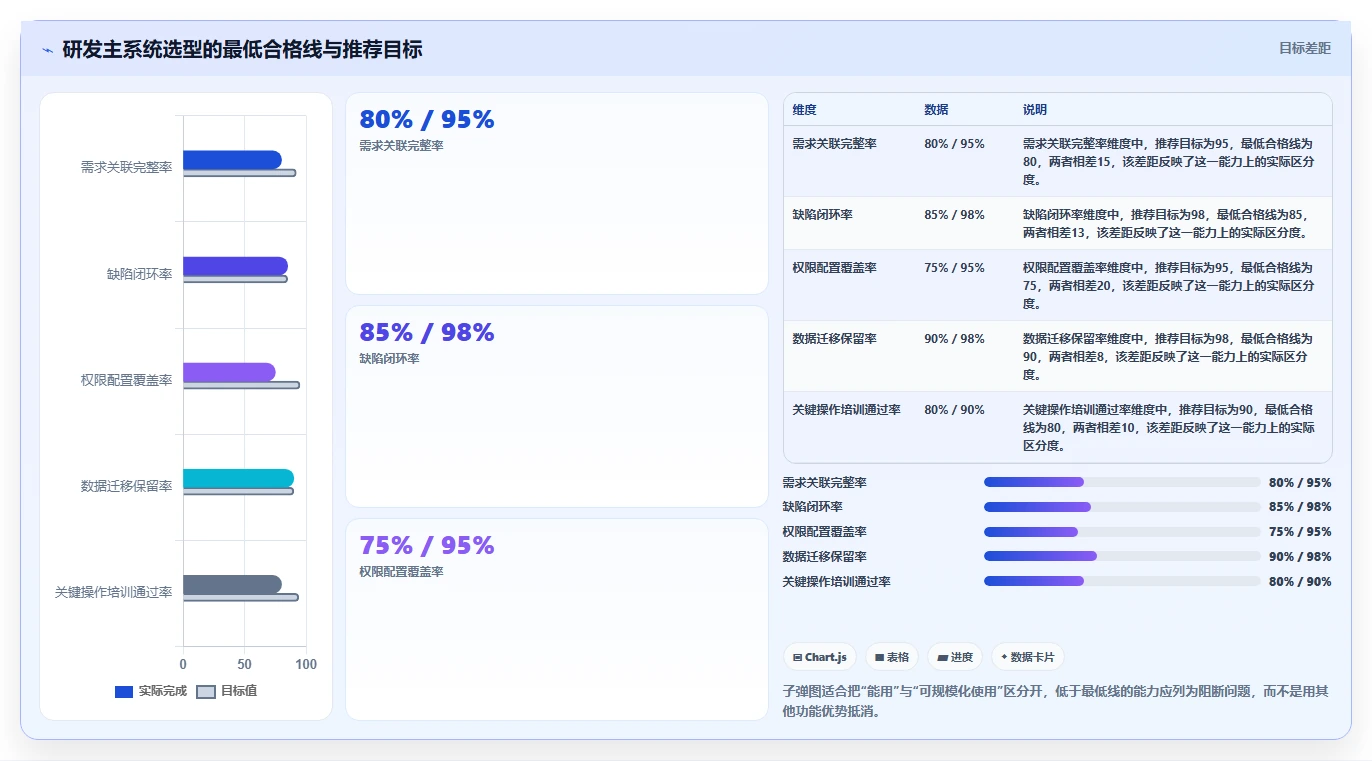Click the blue 需求关联完整率 chart bar
Screen dimensions: 1372x761
tap(232, 160)
